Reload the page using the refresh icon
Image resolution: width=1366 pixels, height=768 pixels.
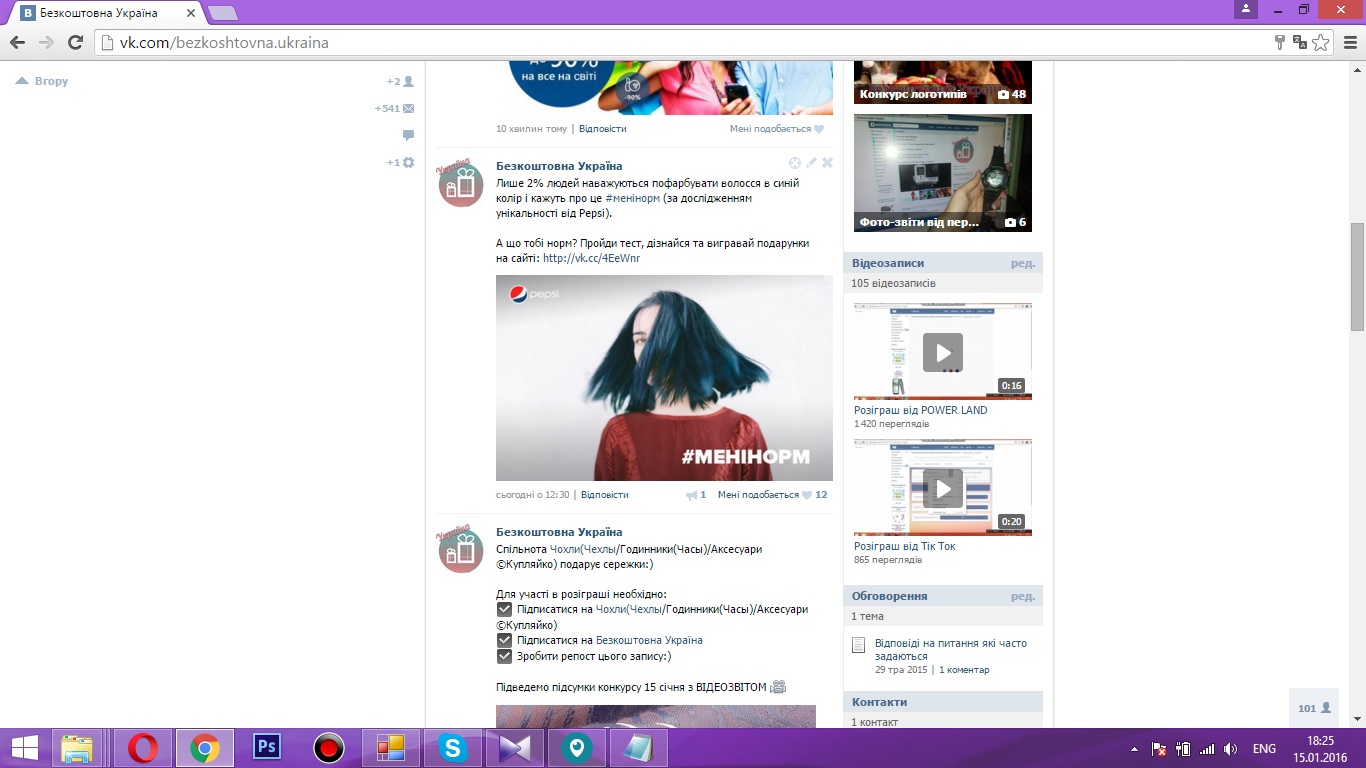(x=75, y=43)
